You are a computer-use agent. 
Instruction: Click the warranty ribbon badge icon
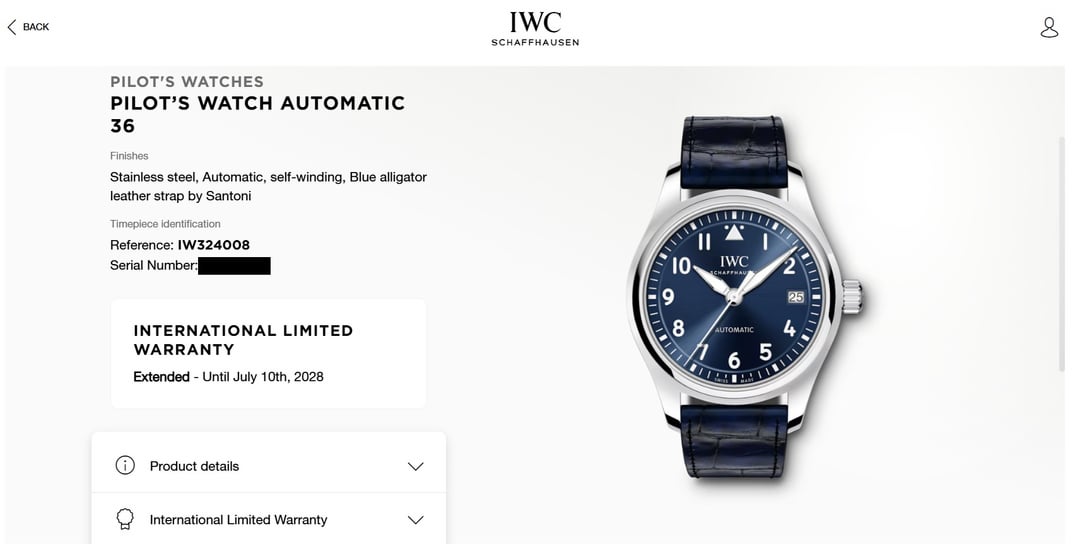125,520
